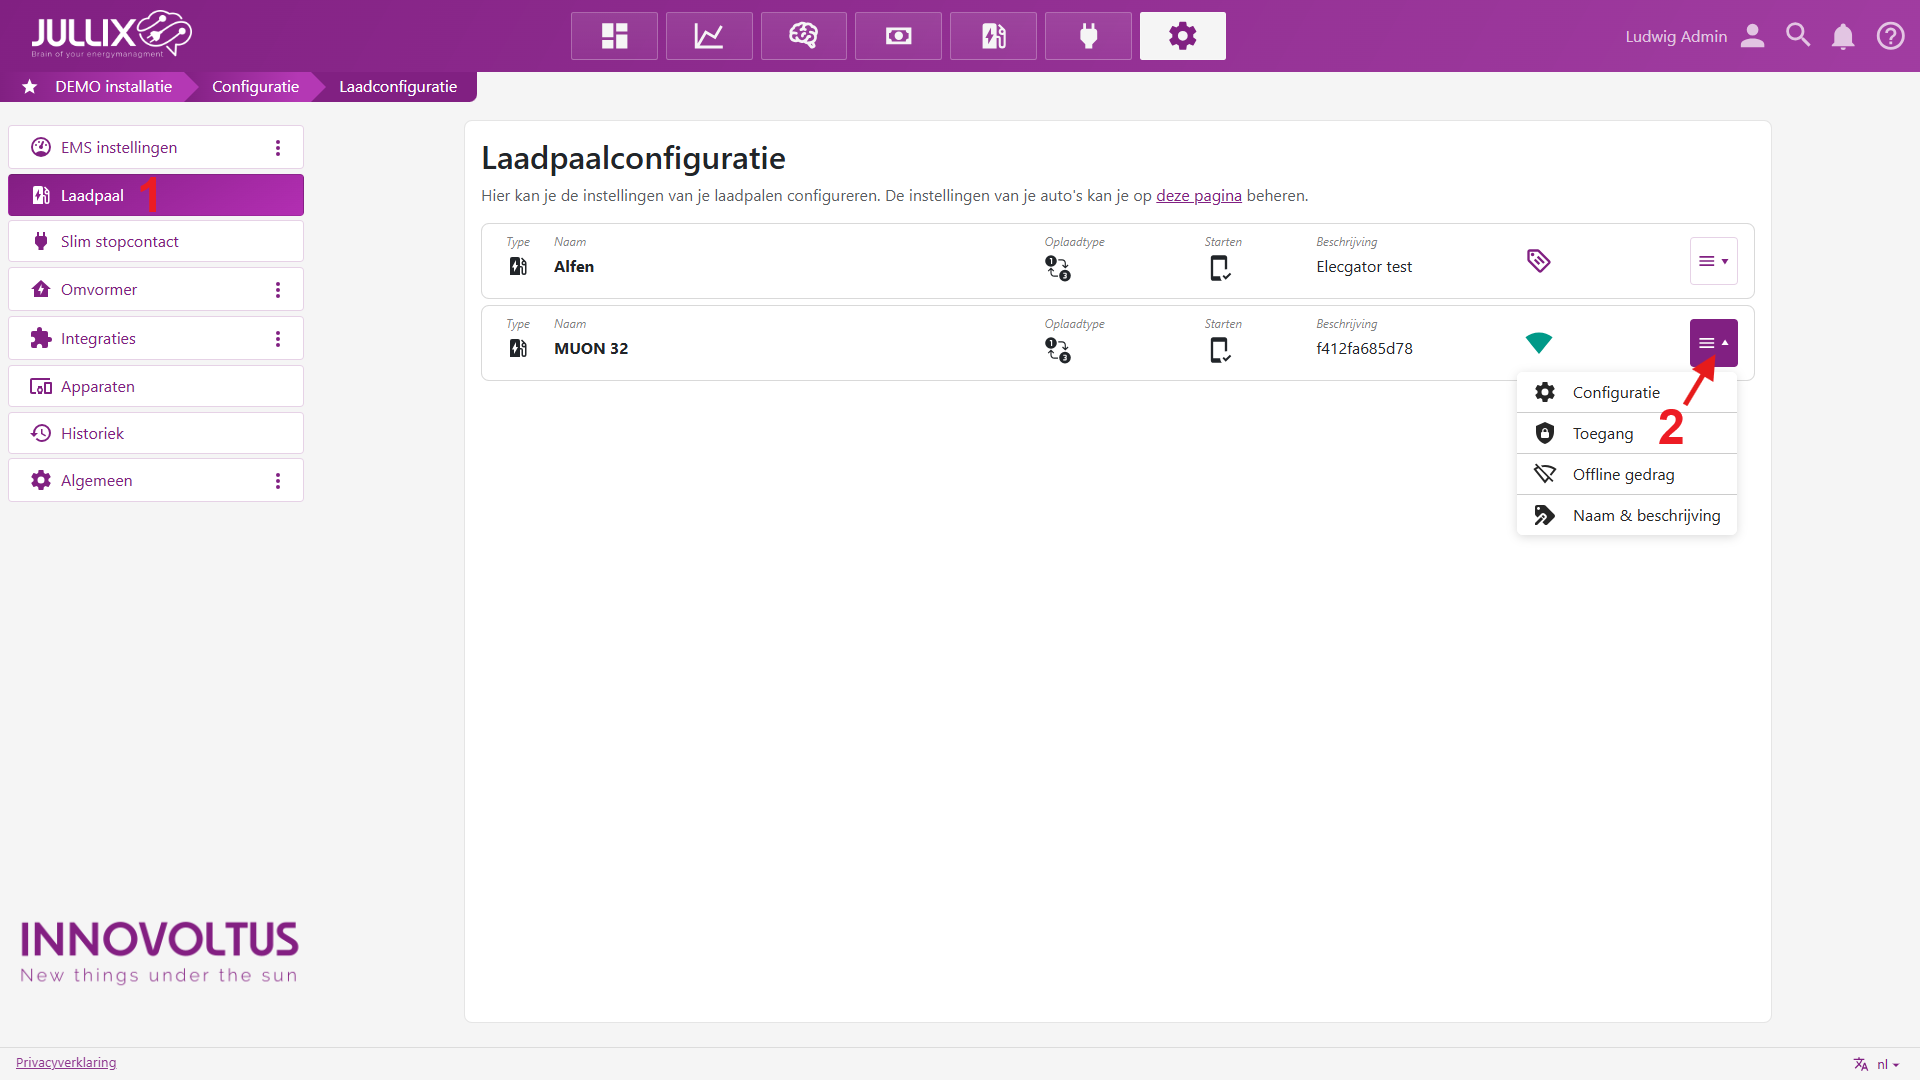The height and width of the screenshot is (1080, 1920).
Task: Choose Offline gedrag menu entry
Action: (1622, 474)
